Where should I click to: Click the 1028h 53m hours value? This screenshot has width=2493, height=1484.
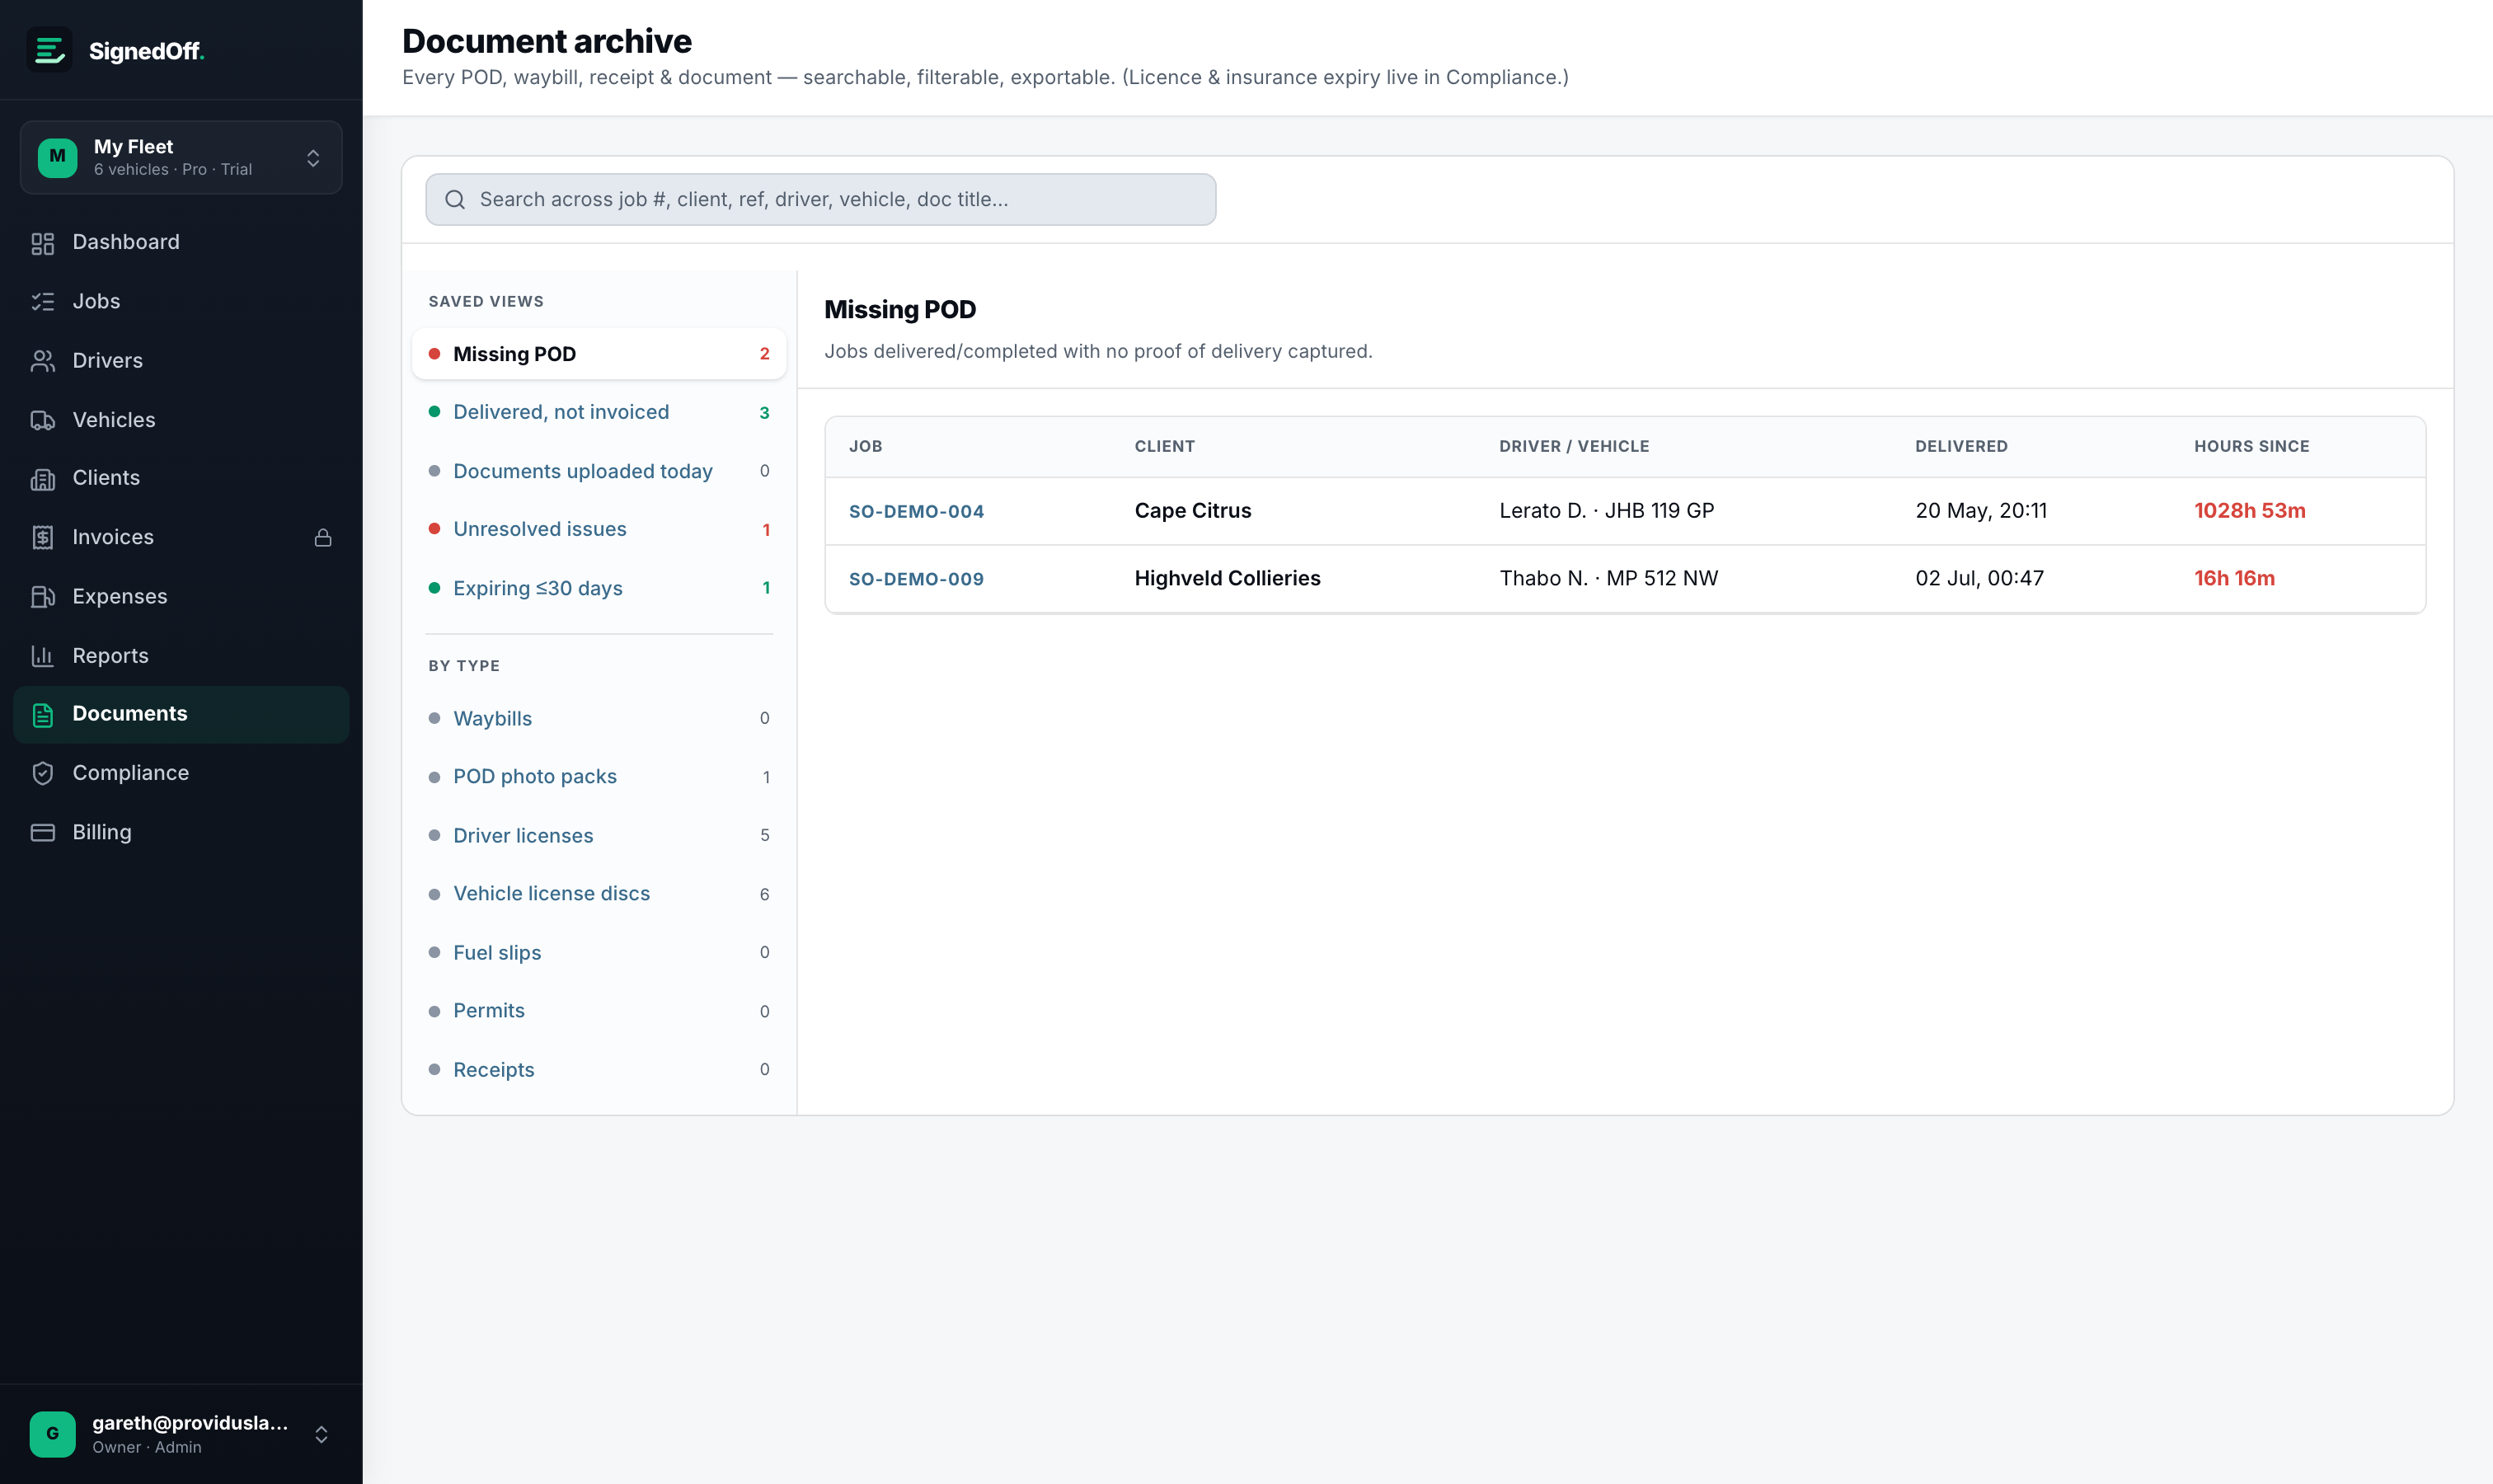point(2249,511)
